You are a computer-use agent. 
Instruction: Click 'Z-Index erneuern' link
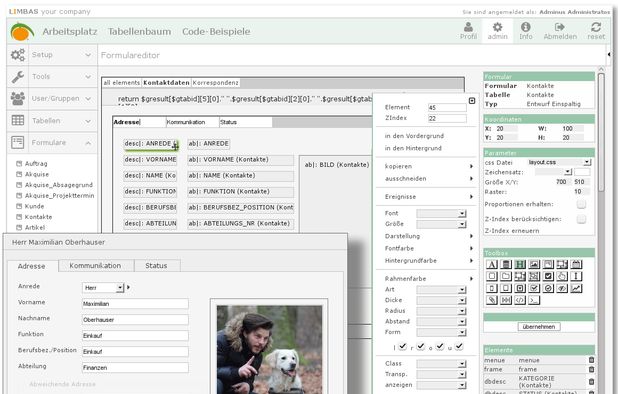pos(512,231)
